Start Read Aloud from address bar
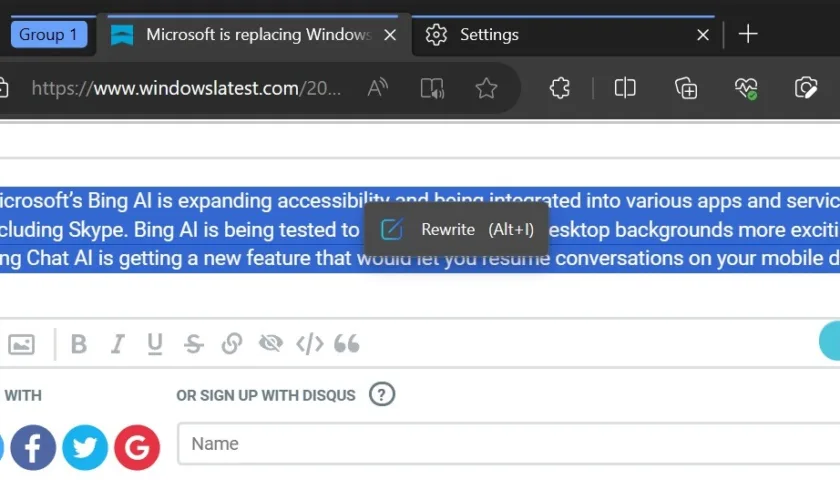Screen dimensions: 840x500 click(x=378, y=88)
